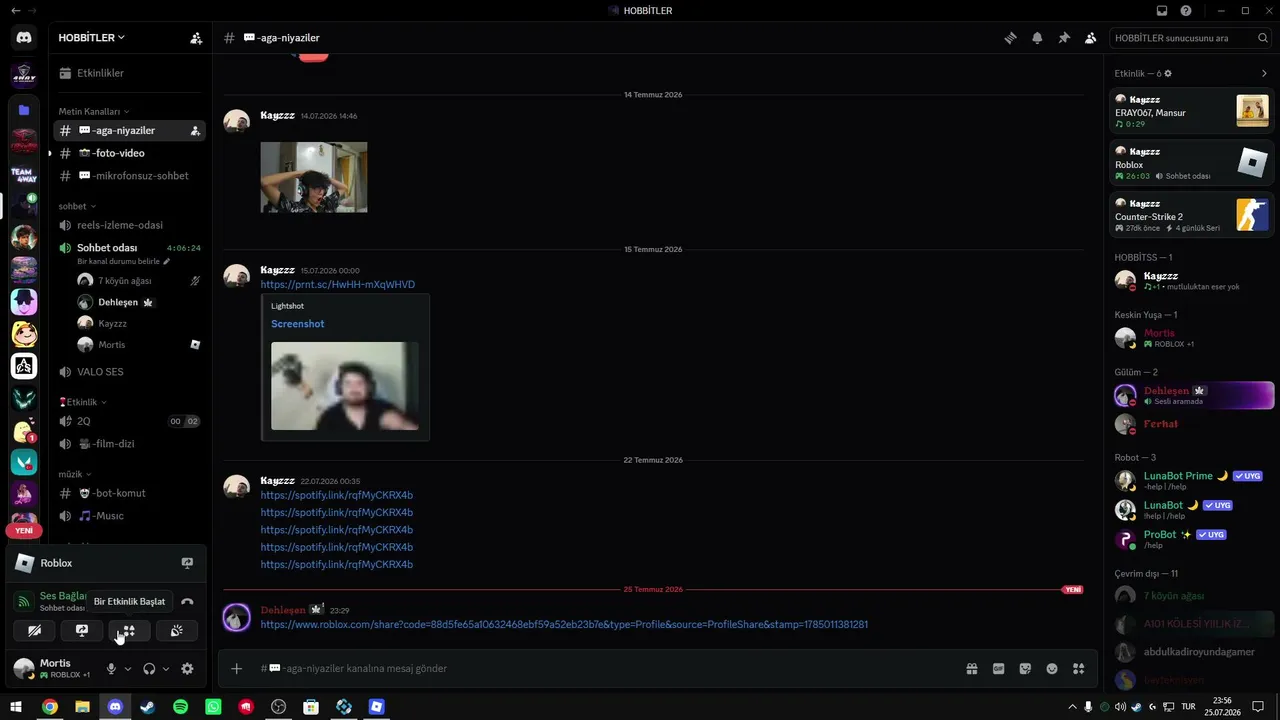Open the Help question mark icon

(1186, 10)
